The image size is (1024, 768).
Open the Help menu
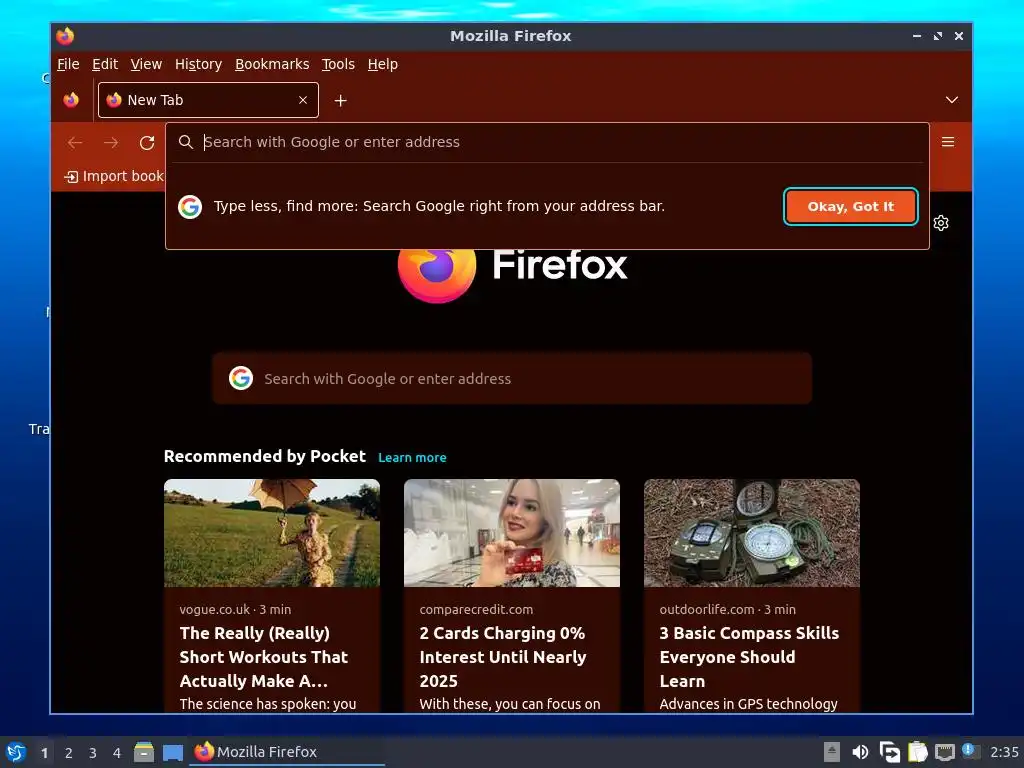coord(382,64)
